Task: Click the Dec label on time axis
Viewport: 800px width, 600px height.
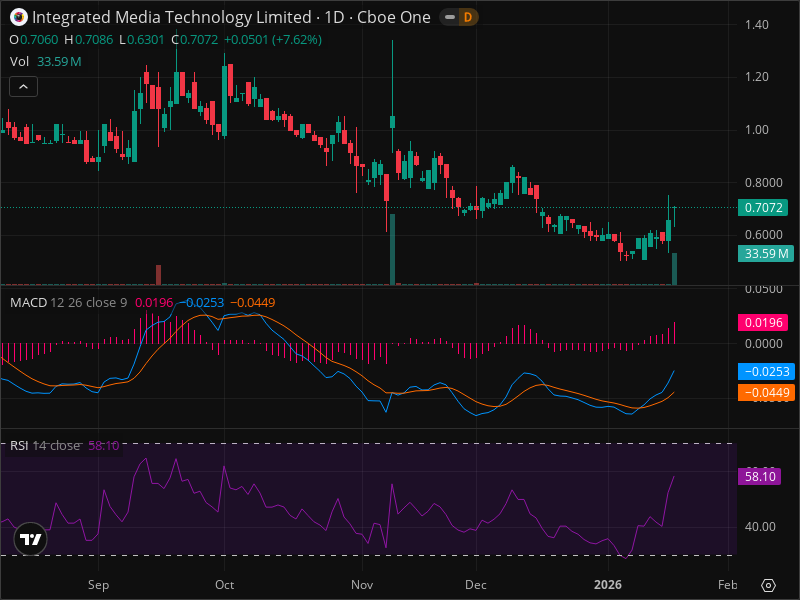Action: pyautogui.click(x=476, y=585)
